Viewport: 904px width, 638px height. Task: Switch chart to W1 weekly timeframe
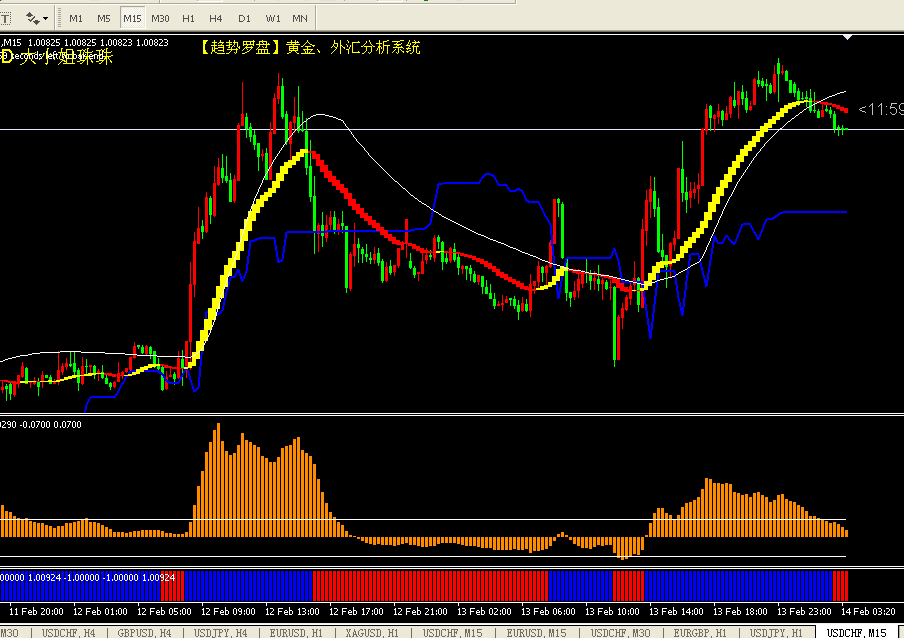tap(273, 18)
